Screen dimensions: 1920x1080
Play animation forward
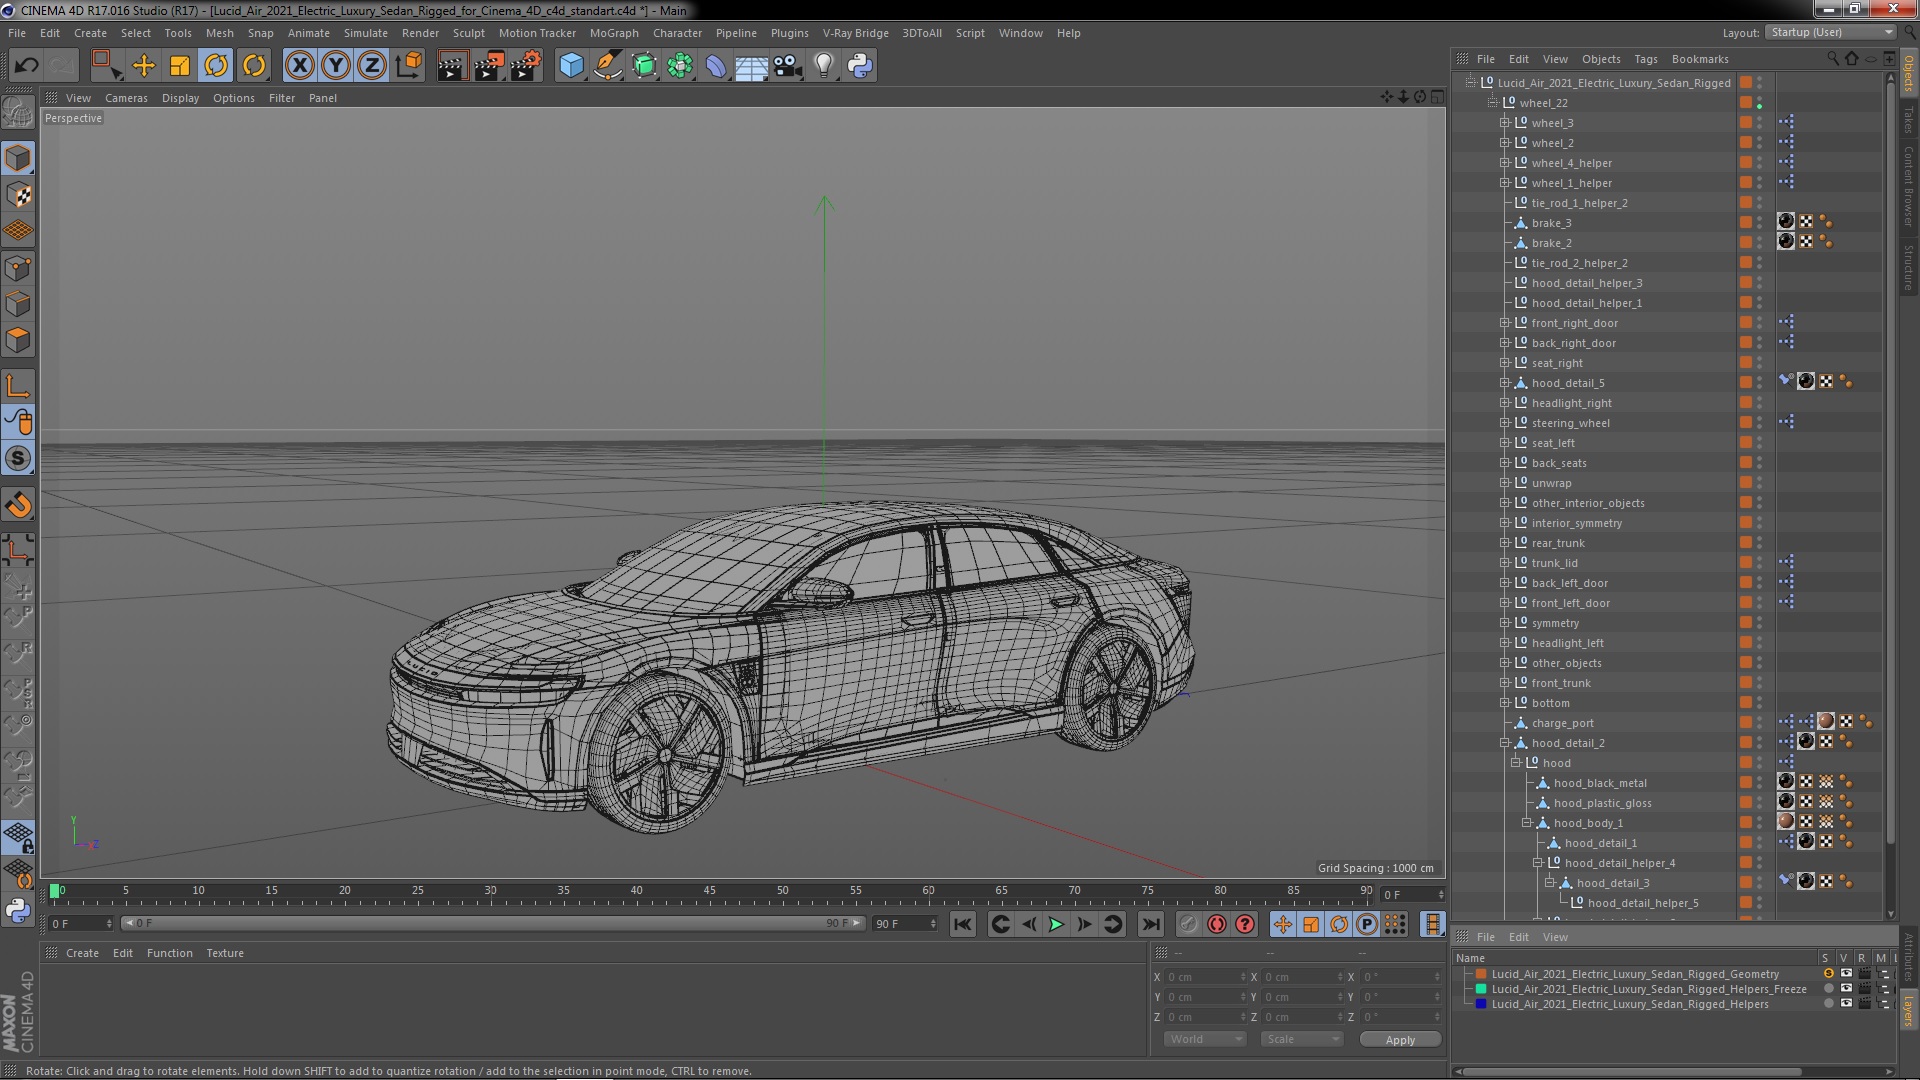click(x=1056, y=925)
